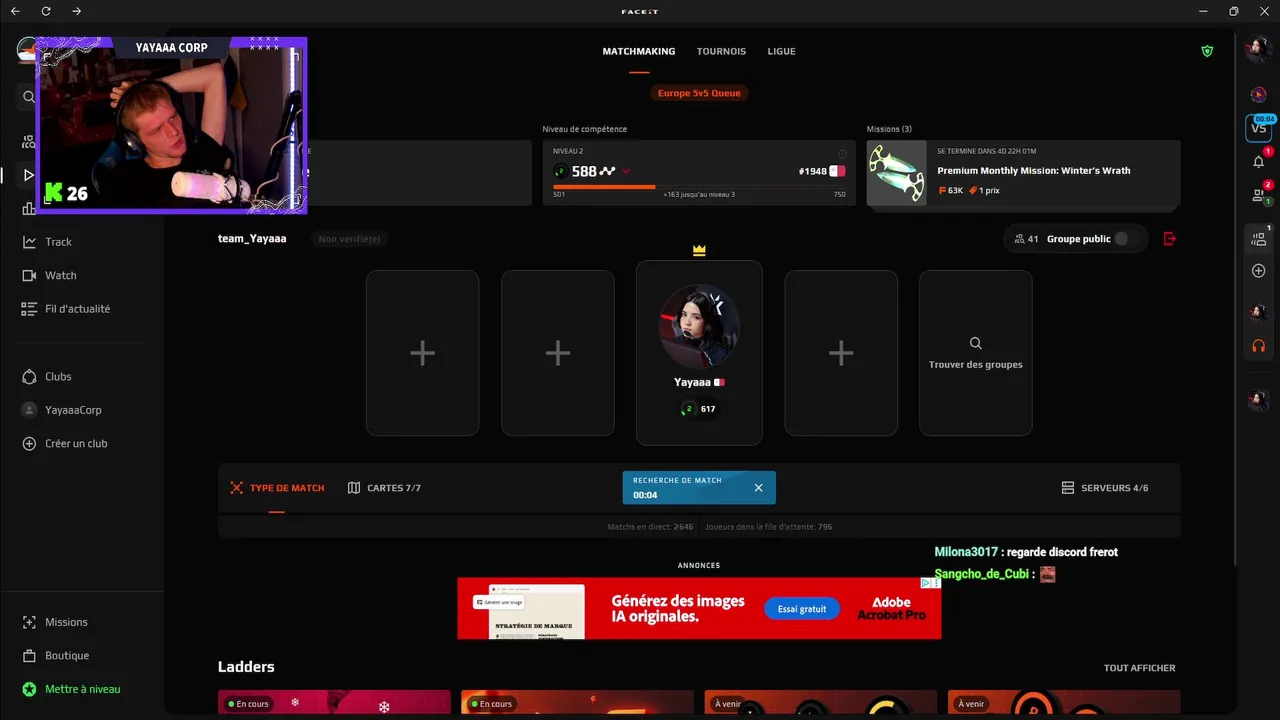Open the notifications bell
Viewport: 1280px width, 720px height.
pyautogui.click(x=1258, y=161)
